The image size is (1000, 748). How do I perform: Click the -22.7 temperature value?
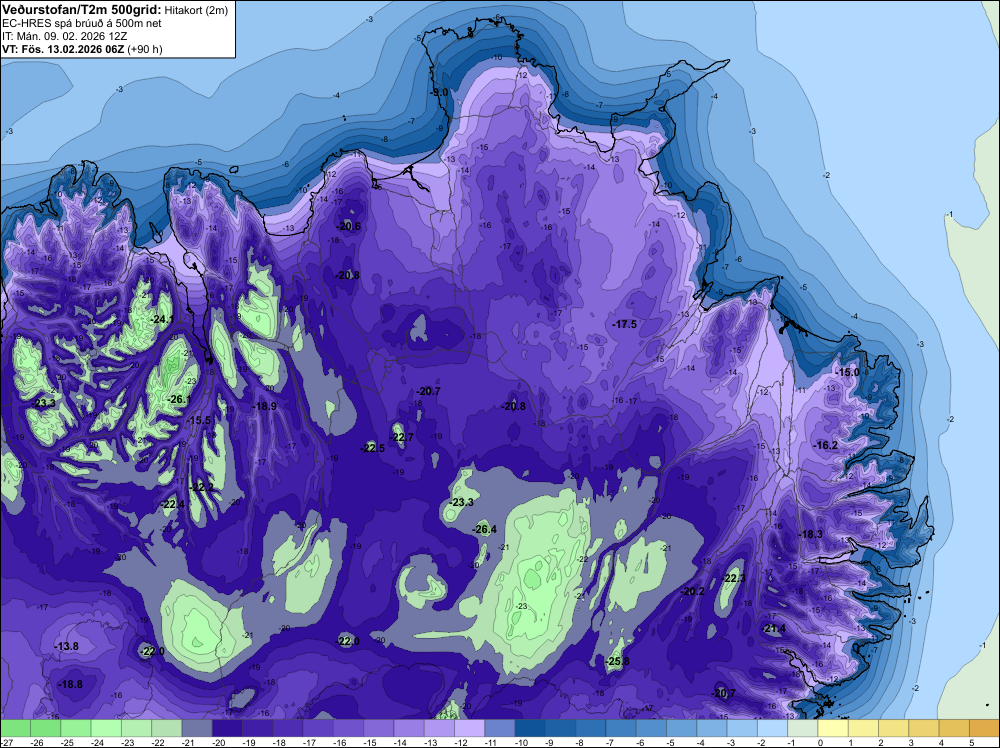click(x=402, y=437)
